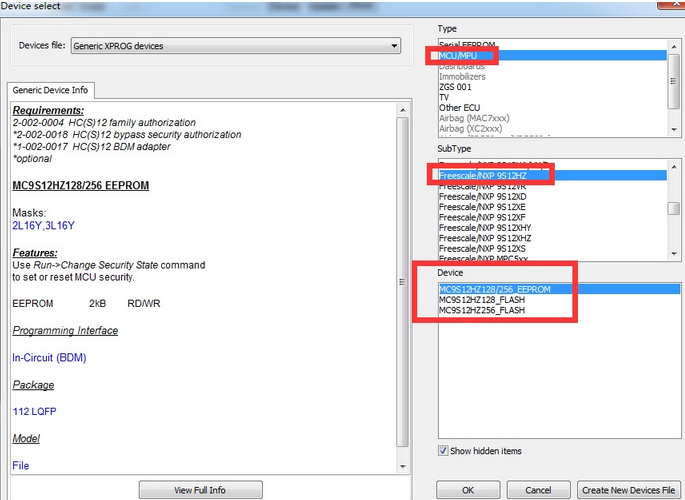
Task: Select Freescale/NXP 9S12XS subtype
Action: 553,249
